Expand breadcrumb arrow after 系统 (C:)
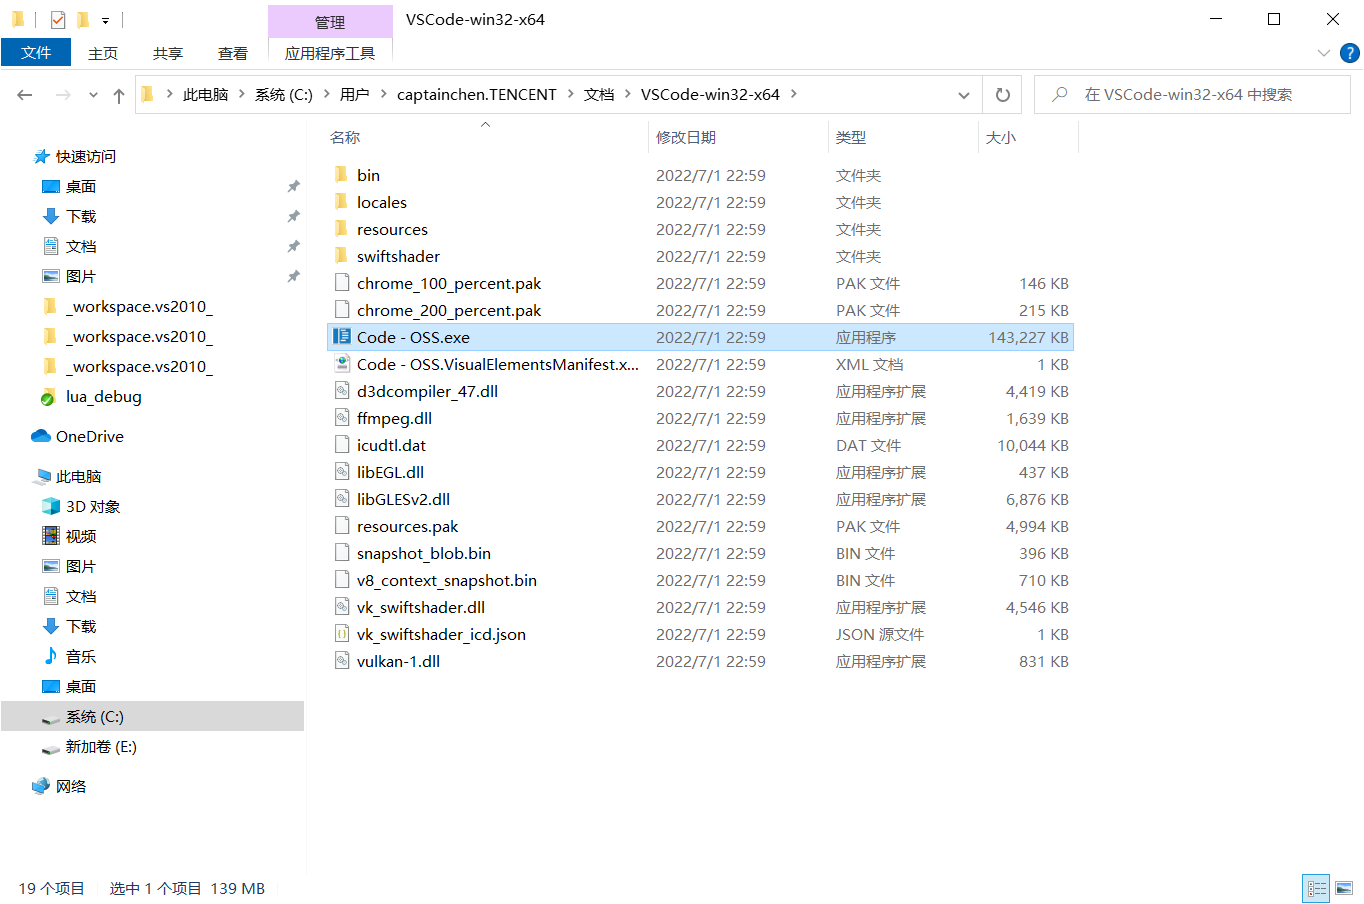This screenshot has width=1364, height=904. pos(325,94)
